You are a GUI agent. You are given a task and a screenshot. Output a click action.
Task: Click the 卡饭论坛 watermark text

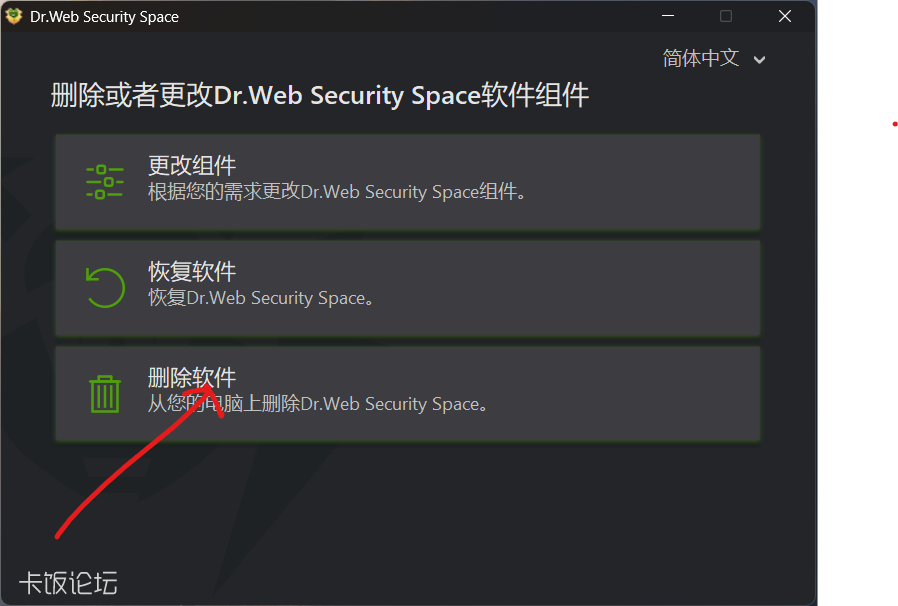(x=68, y=583)
